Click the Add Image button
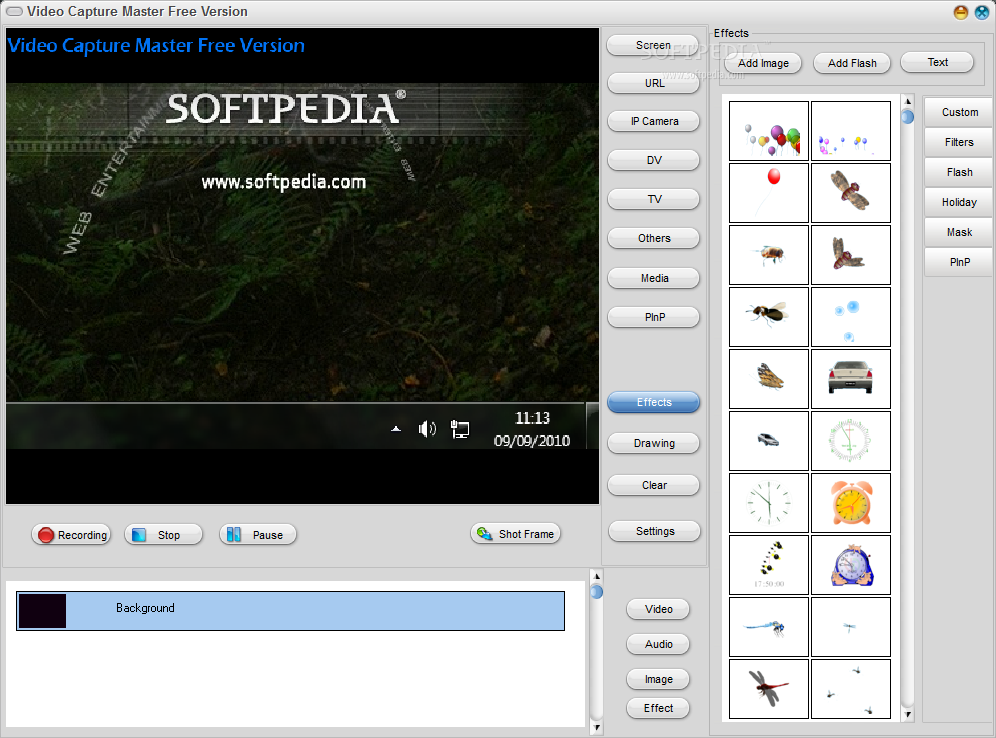Image resolution: width=996 pixels, height=738 pixels. [x=763, y=63]
